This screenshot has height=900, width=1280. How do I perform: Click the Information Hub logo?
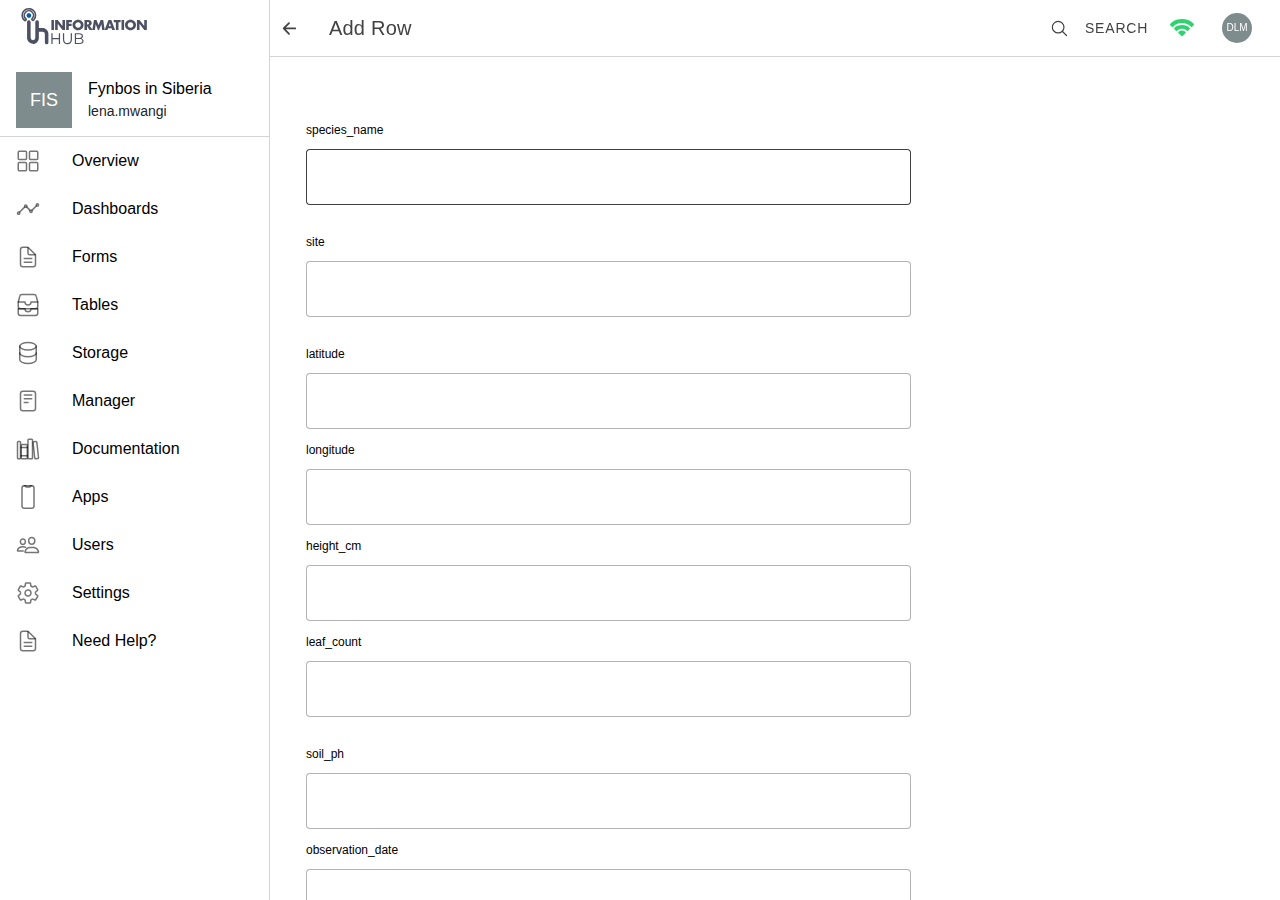(x=84, y=28)
